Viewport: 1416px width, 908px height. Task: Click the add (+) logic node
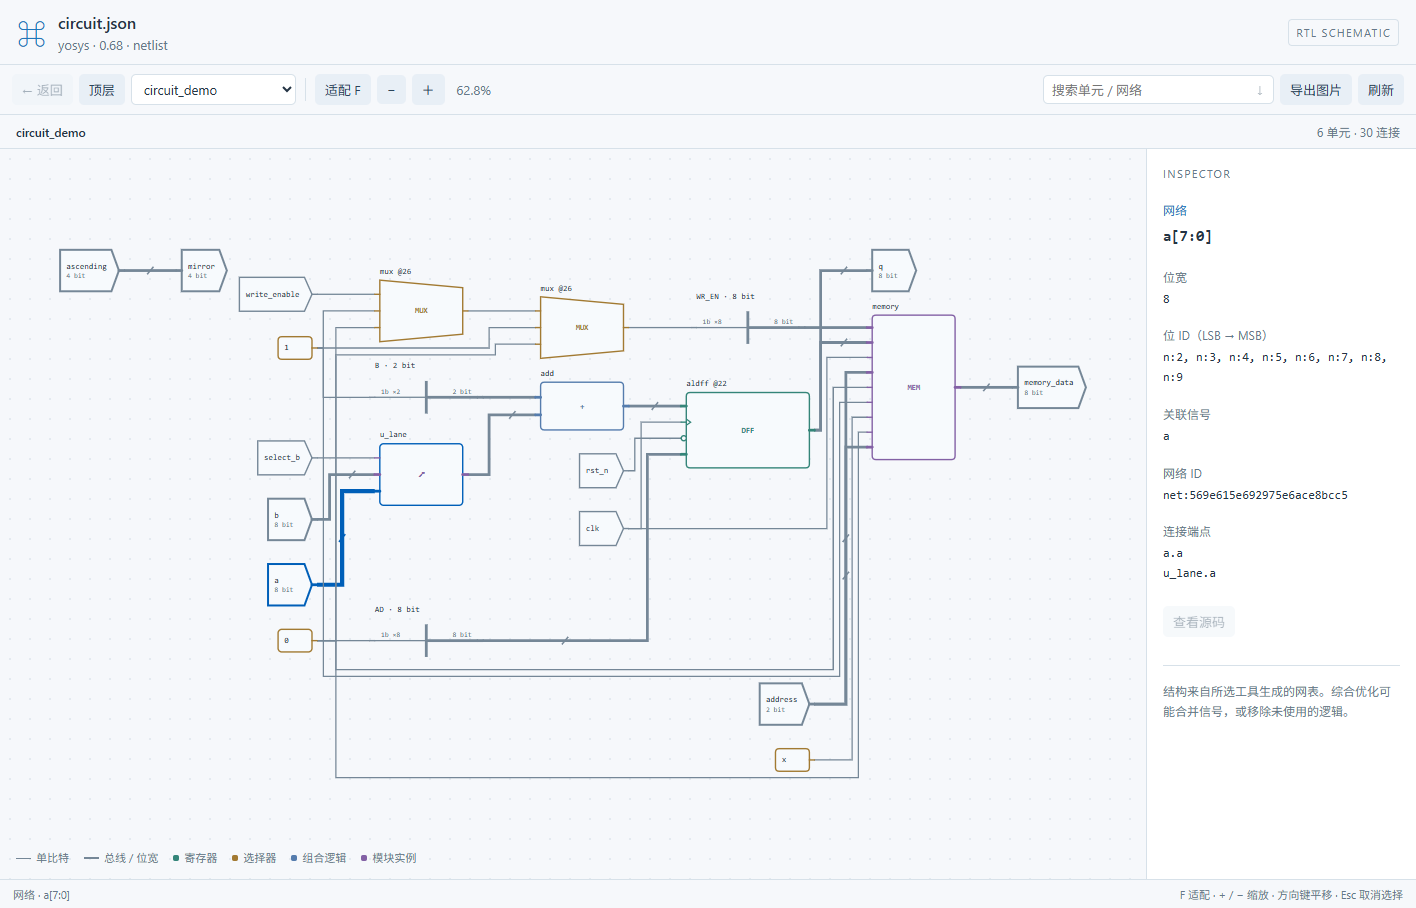pyautogui.click(x=582, y=406)
